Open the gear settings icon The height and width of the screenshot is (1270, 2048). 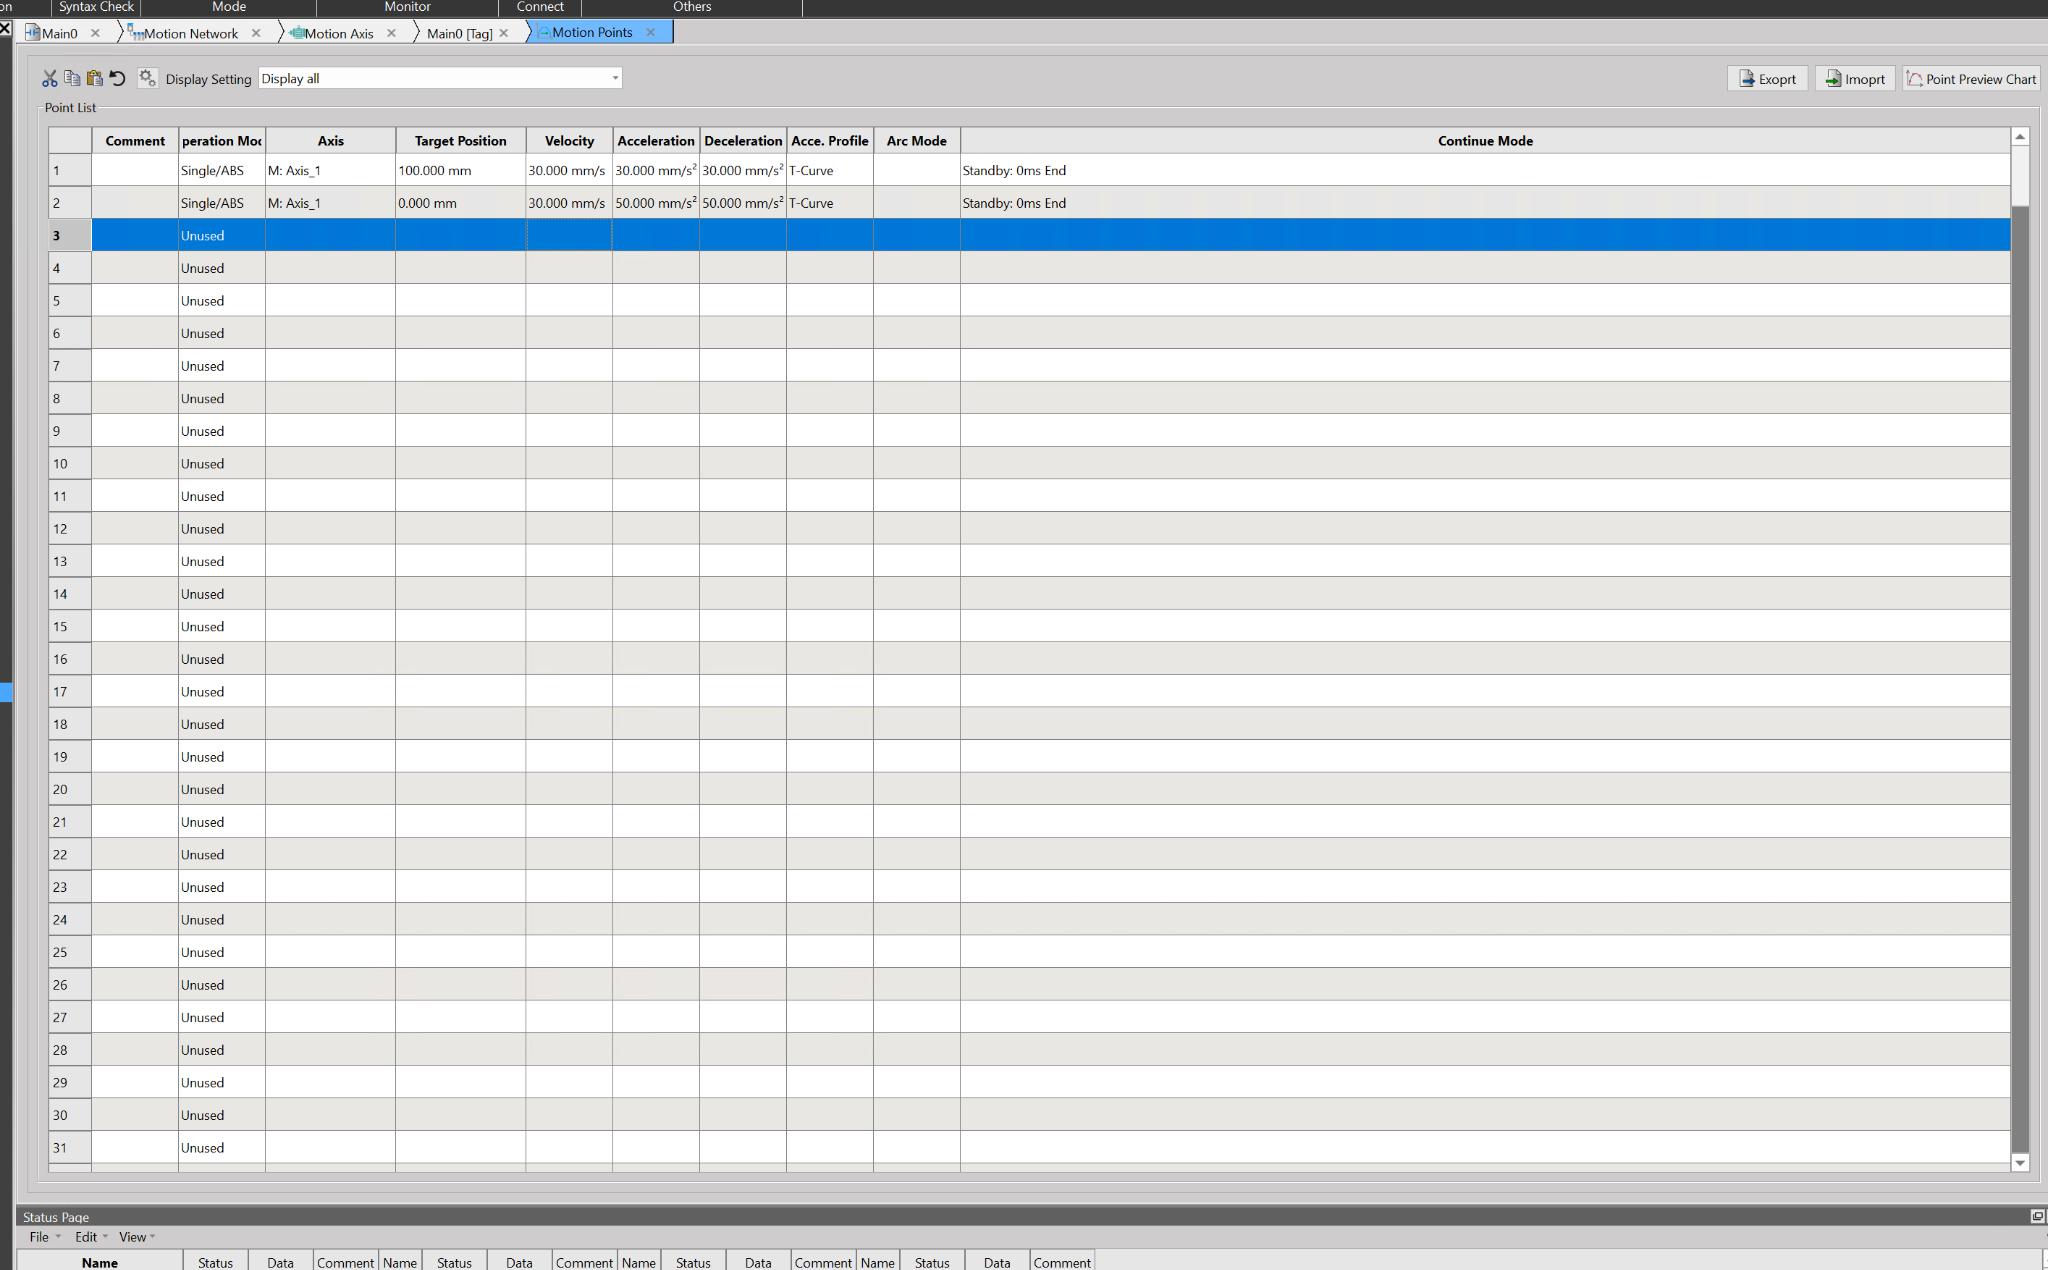pyautogui.click(x=147, y=78)
